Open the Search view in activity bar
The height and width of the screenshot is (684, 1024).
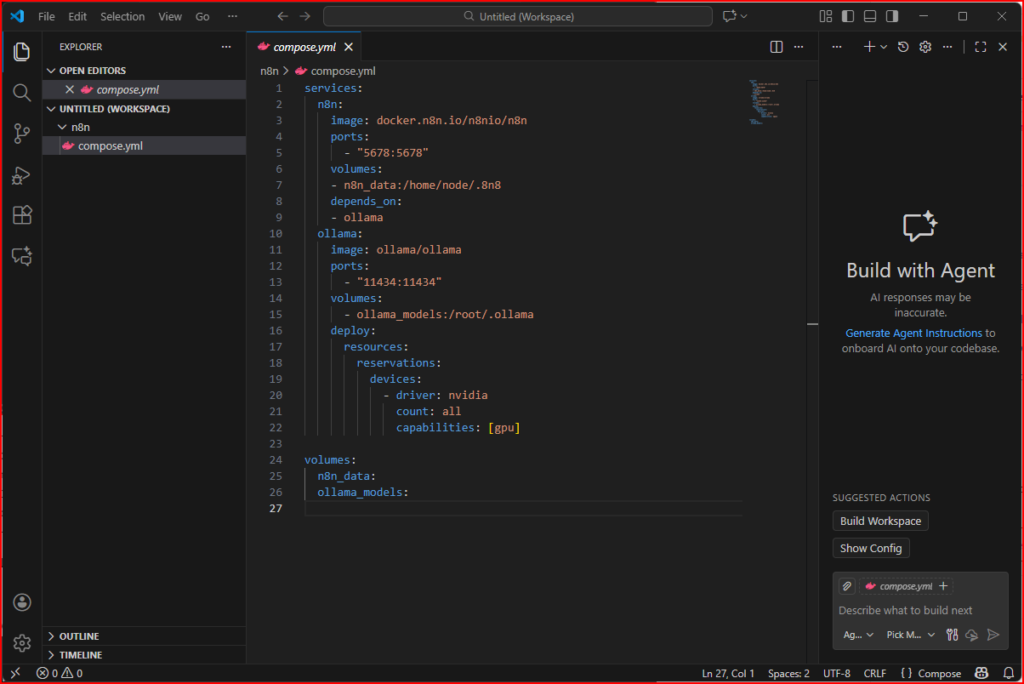coord(21,92)
